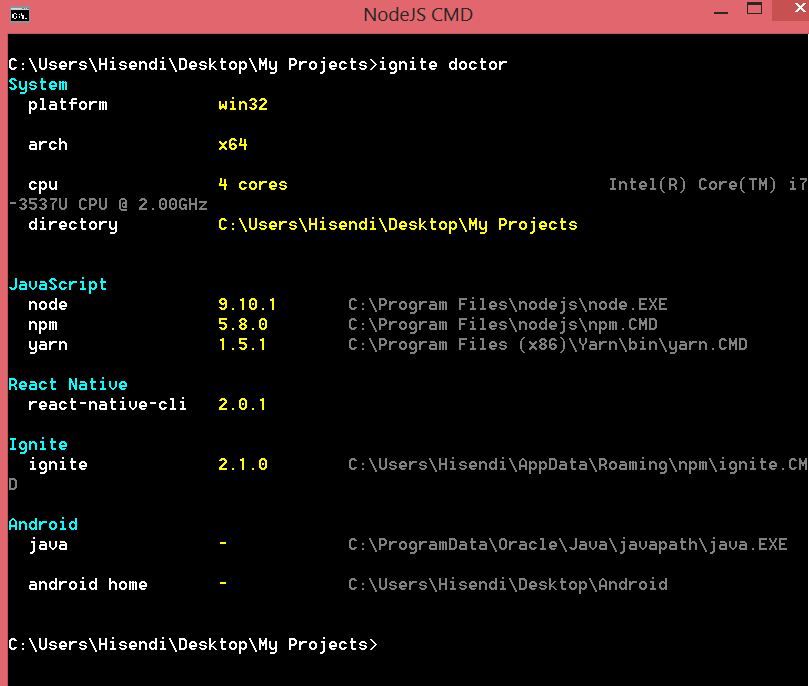Select yarn version '1.5.1'
The height and width of the screenshot is (686, 809).
click(x=242, y=345)
